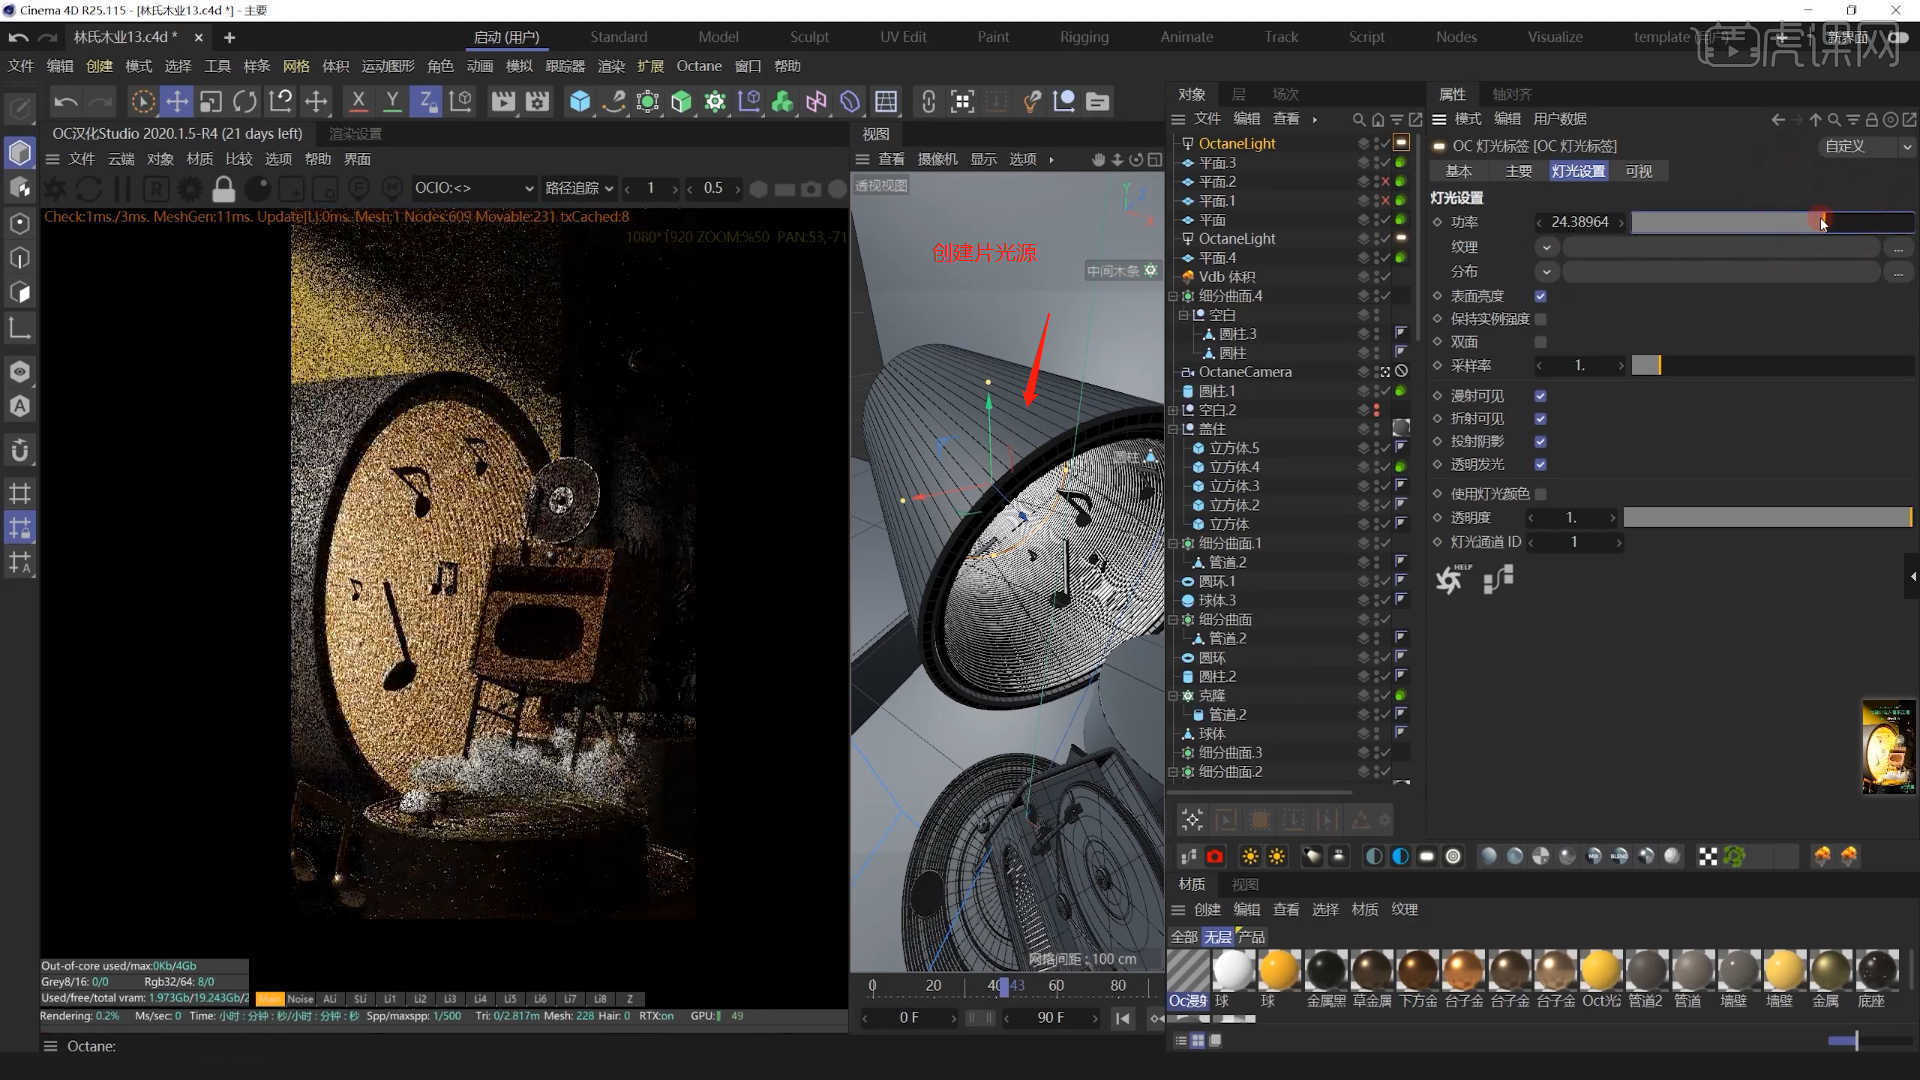Screen dimensions: 1920x1080
Task: Toggle the X axis lock icon
Action: [358, 101]
